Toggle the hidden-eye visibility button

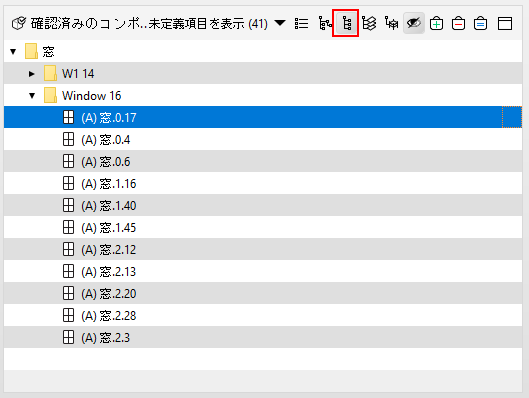pos(414,23)
